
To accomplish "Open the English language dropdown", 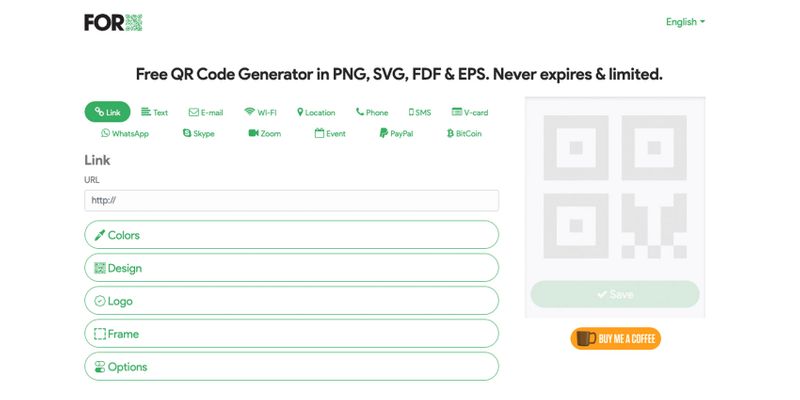I will point(685,22).
